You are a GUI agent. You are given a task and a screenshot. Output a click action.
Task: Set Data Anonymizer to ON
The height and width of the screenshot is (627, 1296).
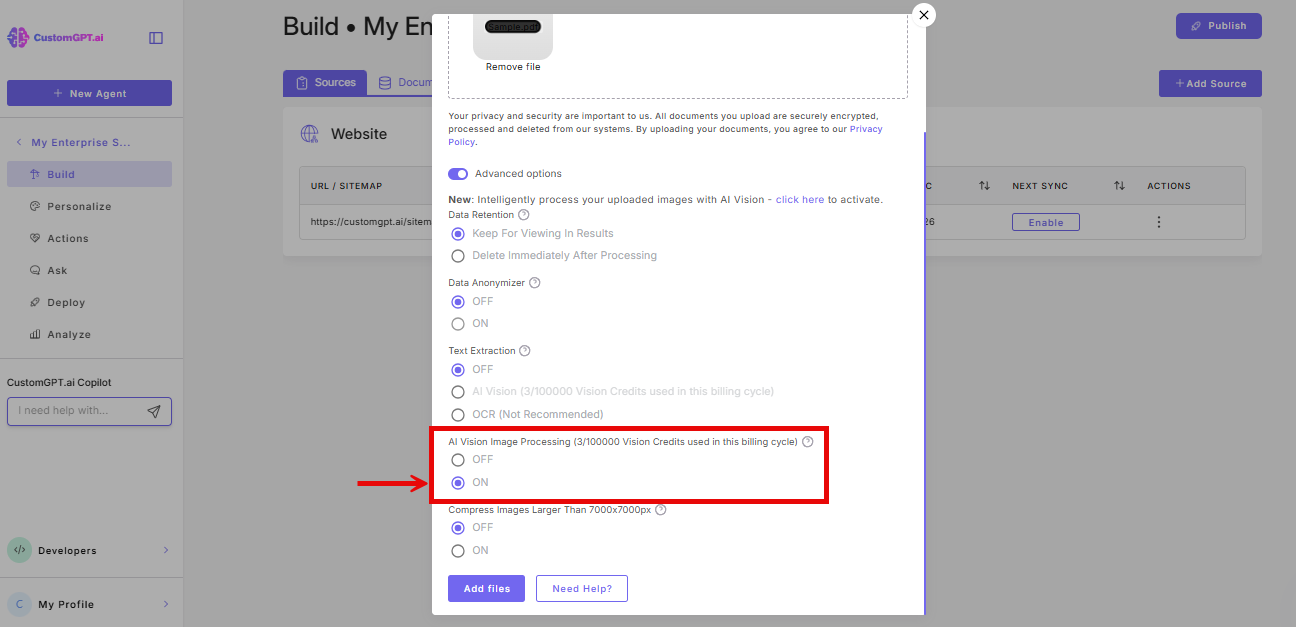click(458, 324)
